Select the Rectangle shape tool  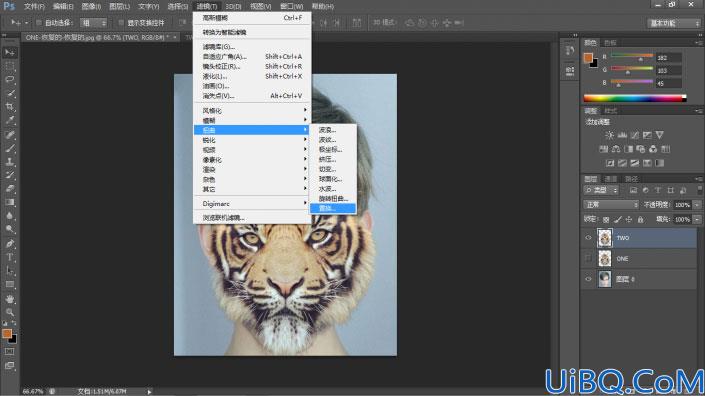point(9,285)
